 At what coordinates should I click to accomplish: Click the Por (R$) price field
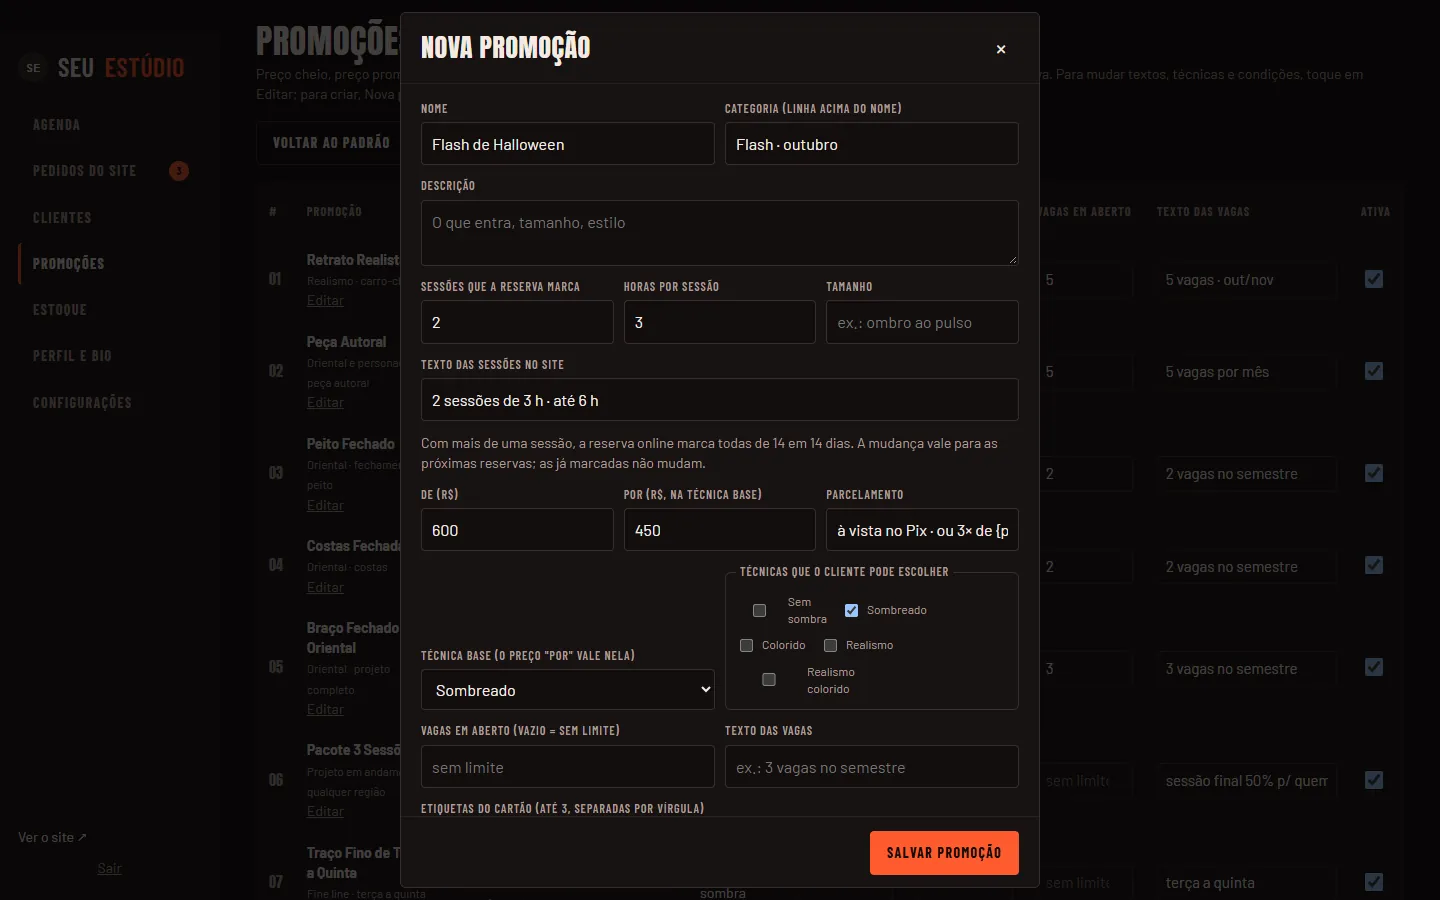(720, 530)
